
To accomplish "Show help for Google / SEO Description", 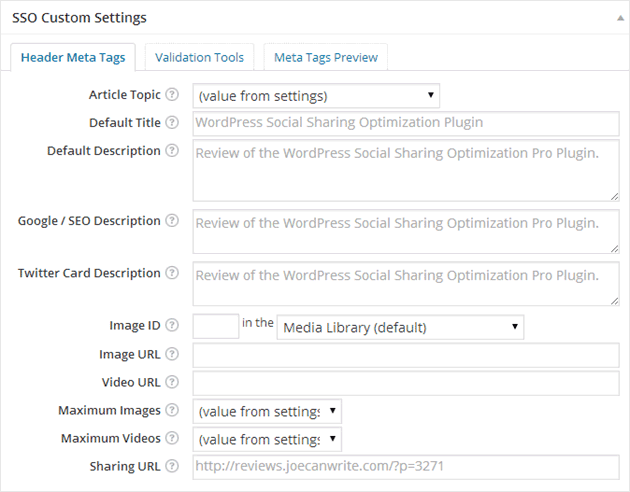I will pos(172,220).
